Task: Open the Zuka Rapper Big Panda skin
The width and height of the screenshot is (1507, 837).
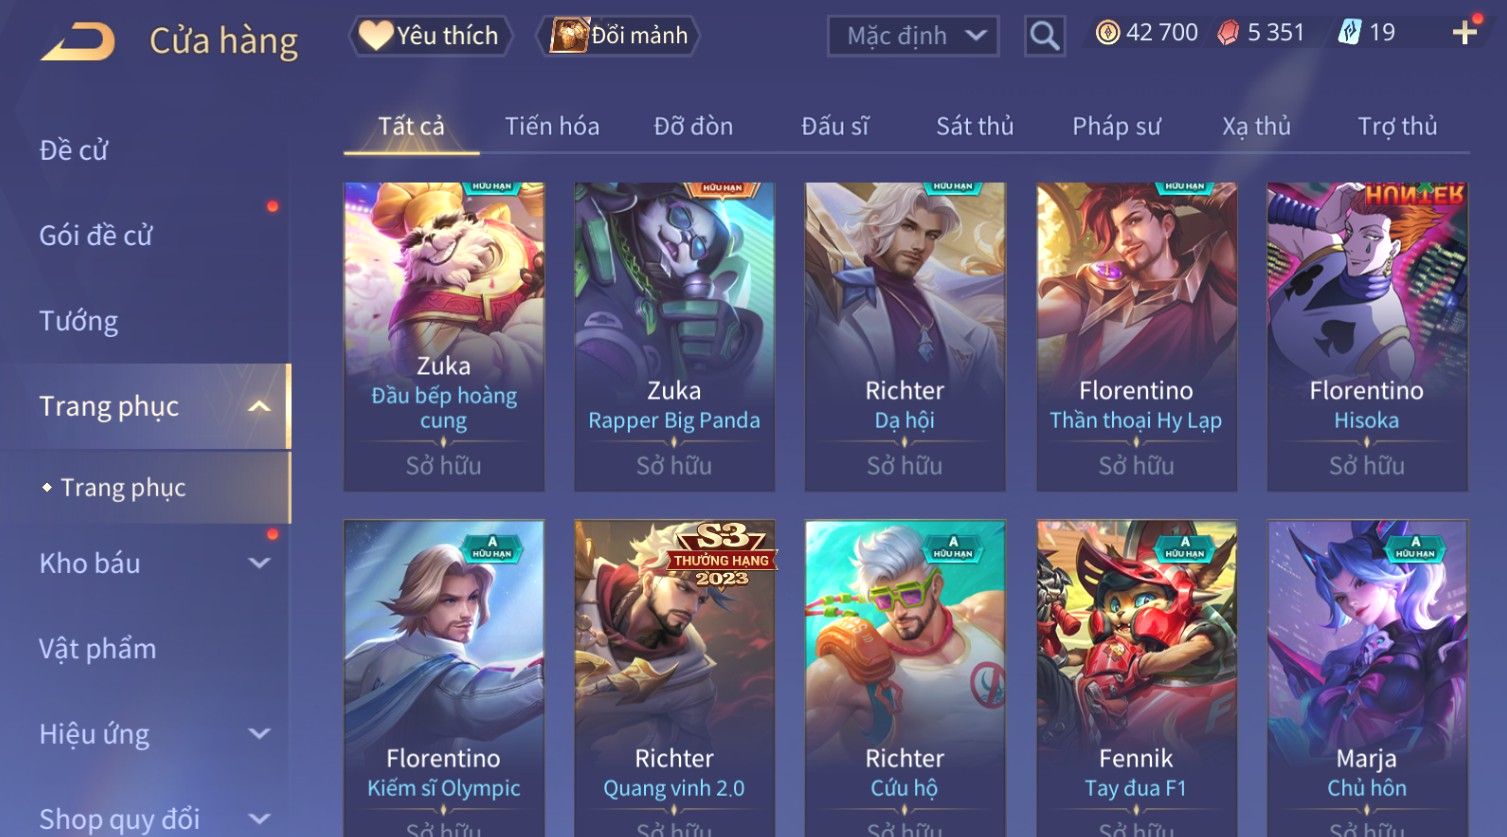Action: (x=674, y=336)
